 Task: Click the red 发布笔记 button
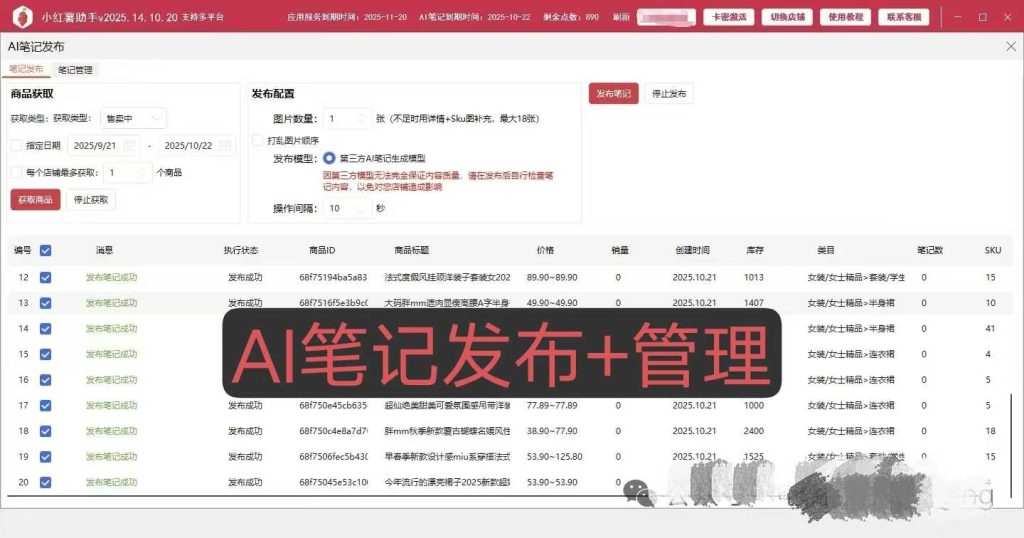click(x=613, y=93)
